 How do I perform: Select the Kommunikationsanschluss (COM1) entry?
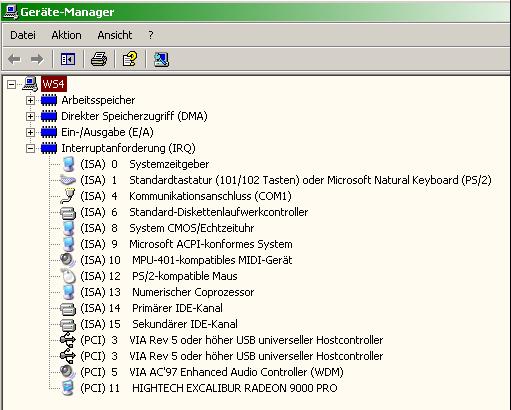pyautogui.click(x=186, y=196)
